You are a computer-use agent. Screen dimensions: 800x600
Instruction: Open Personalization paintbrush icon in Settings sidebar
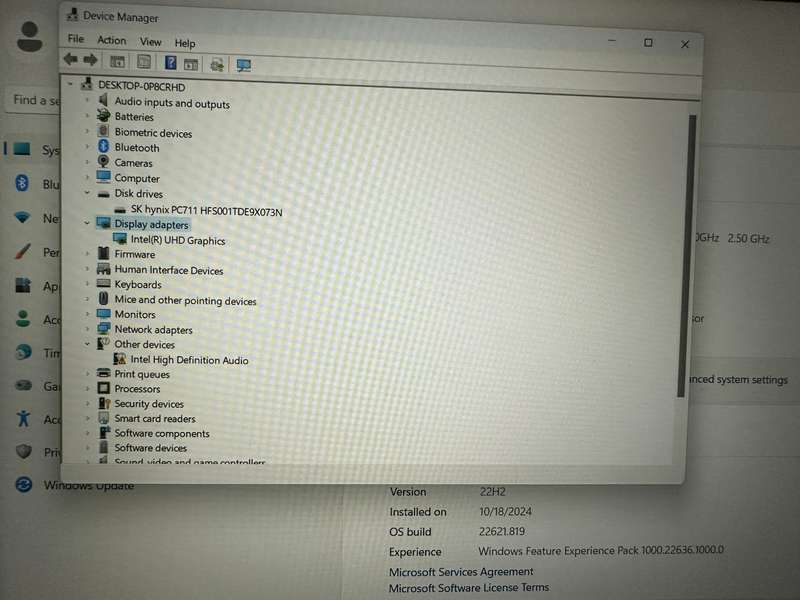[x=22, y=252]
